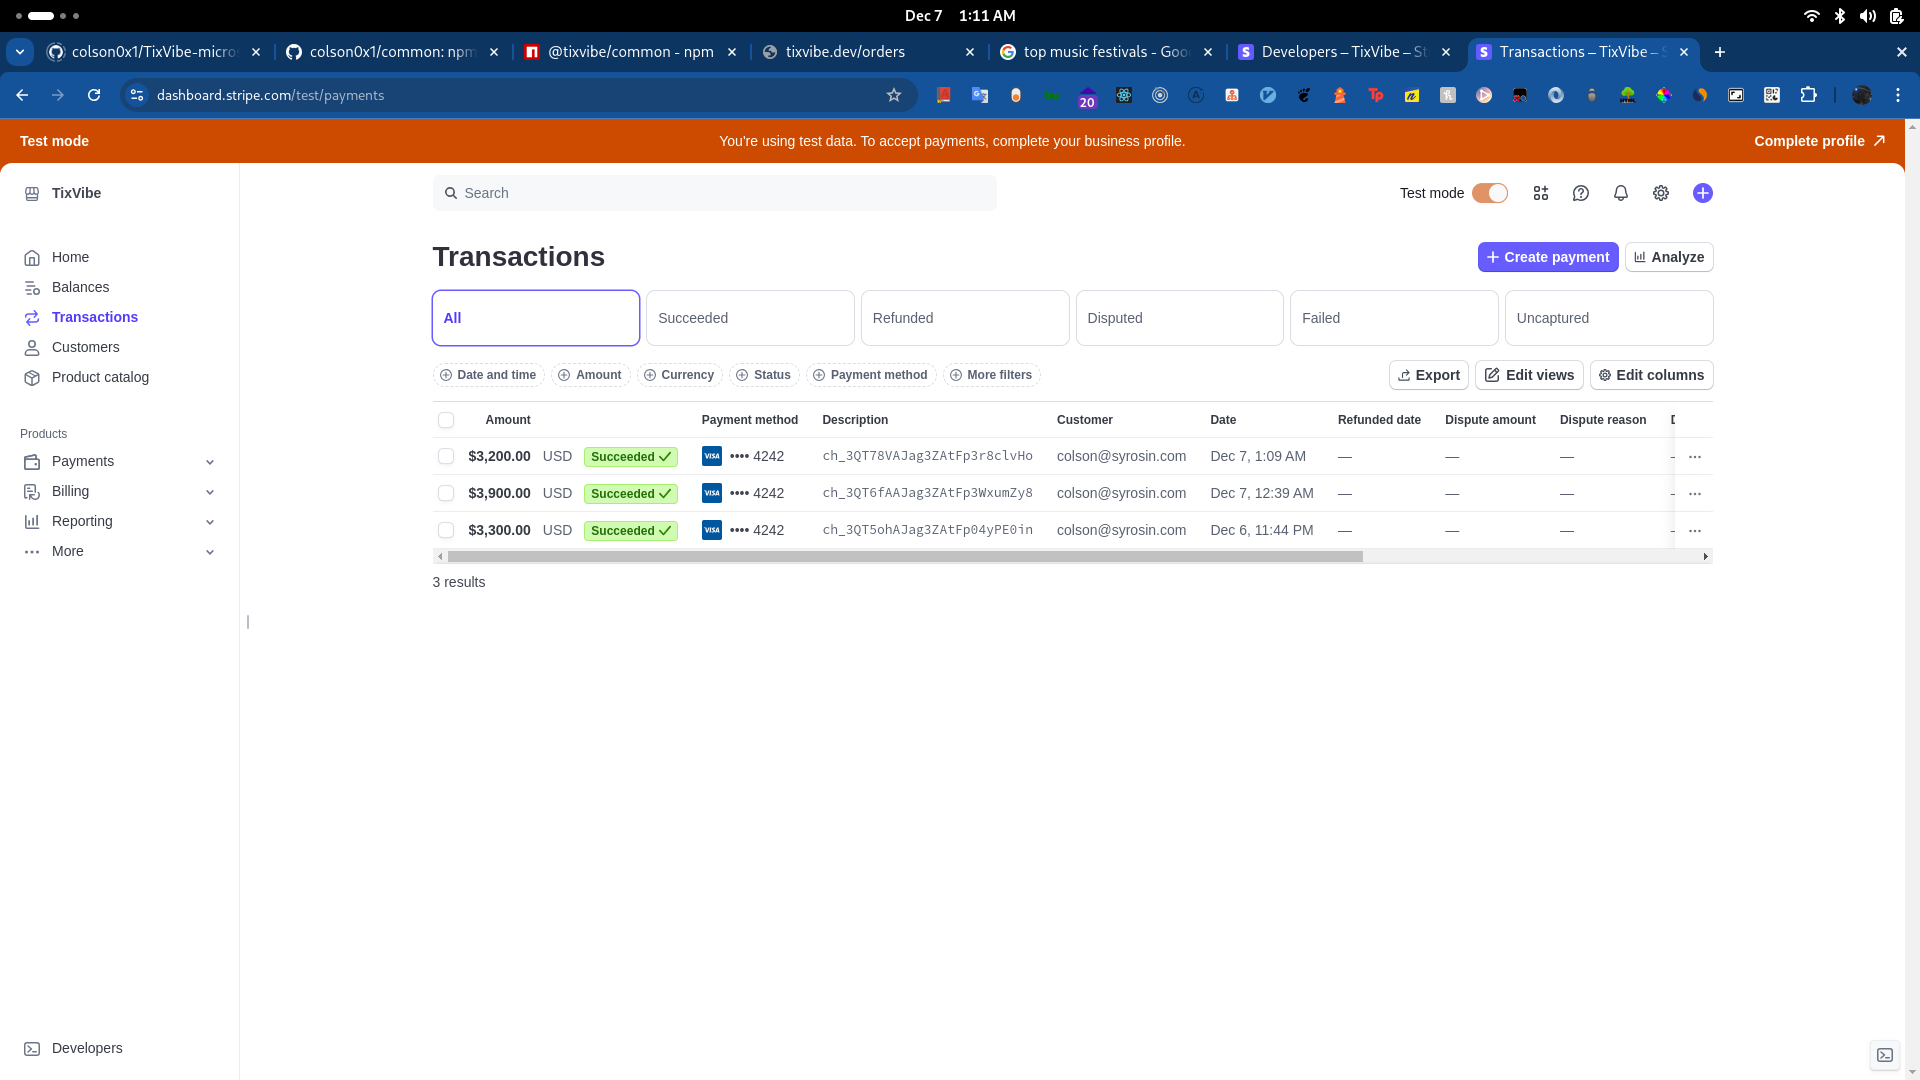Click the purple plus create icon
Screen dimensions: 1920x1080
[1703, 193]
